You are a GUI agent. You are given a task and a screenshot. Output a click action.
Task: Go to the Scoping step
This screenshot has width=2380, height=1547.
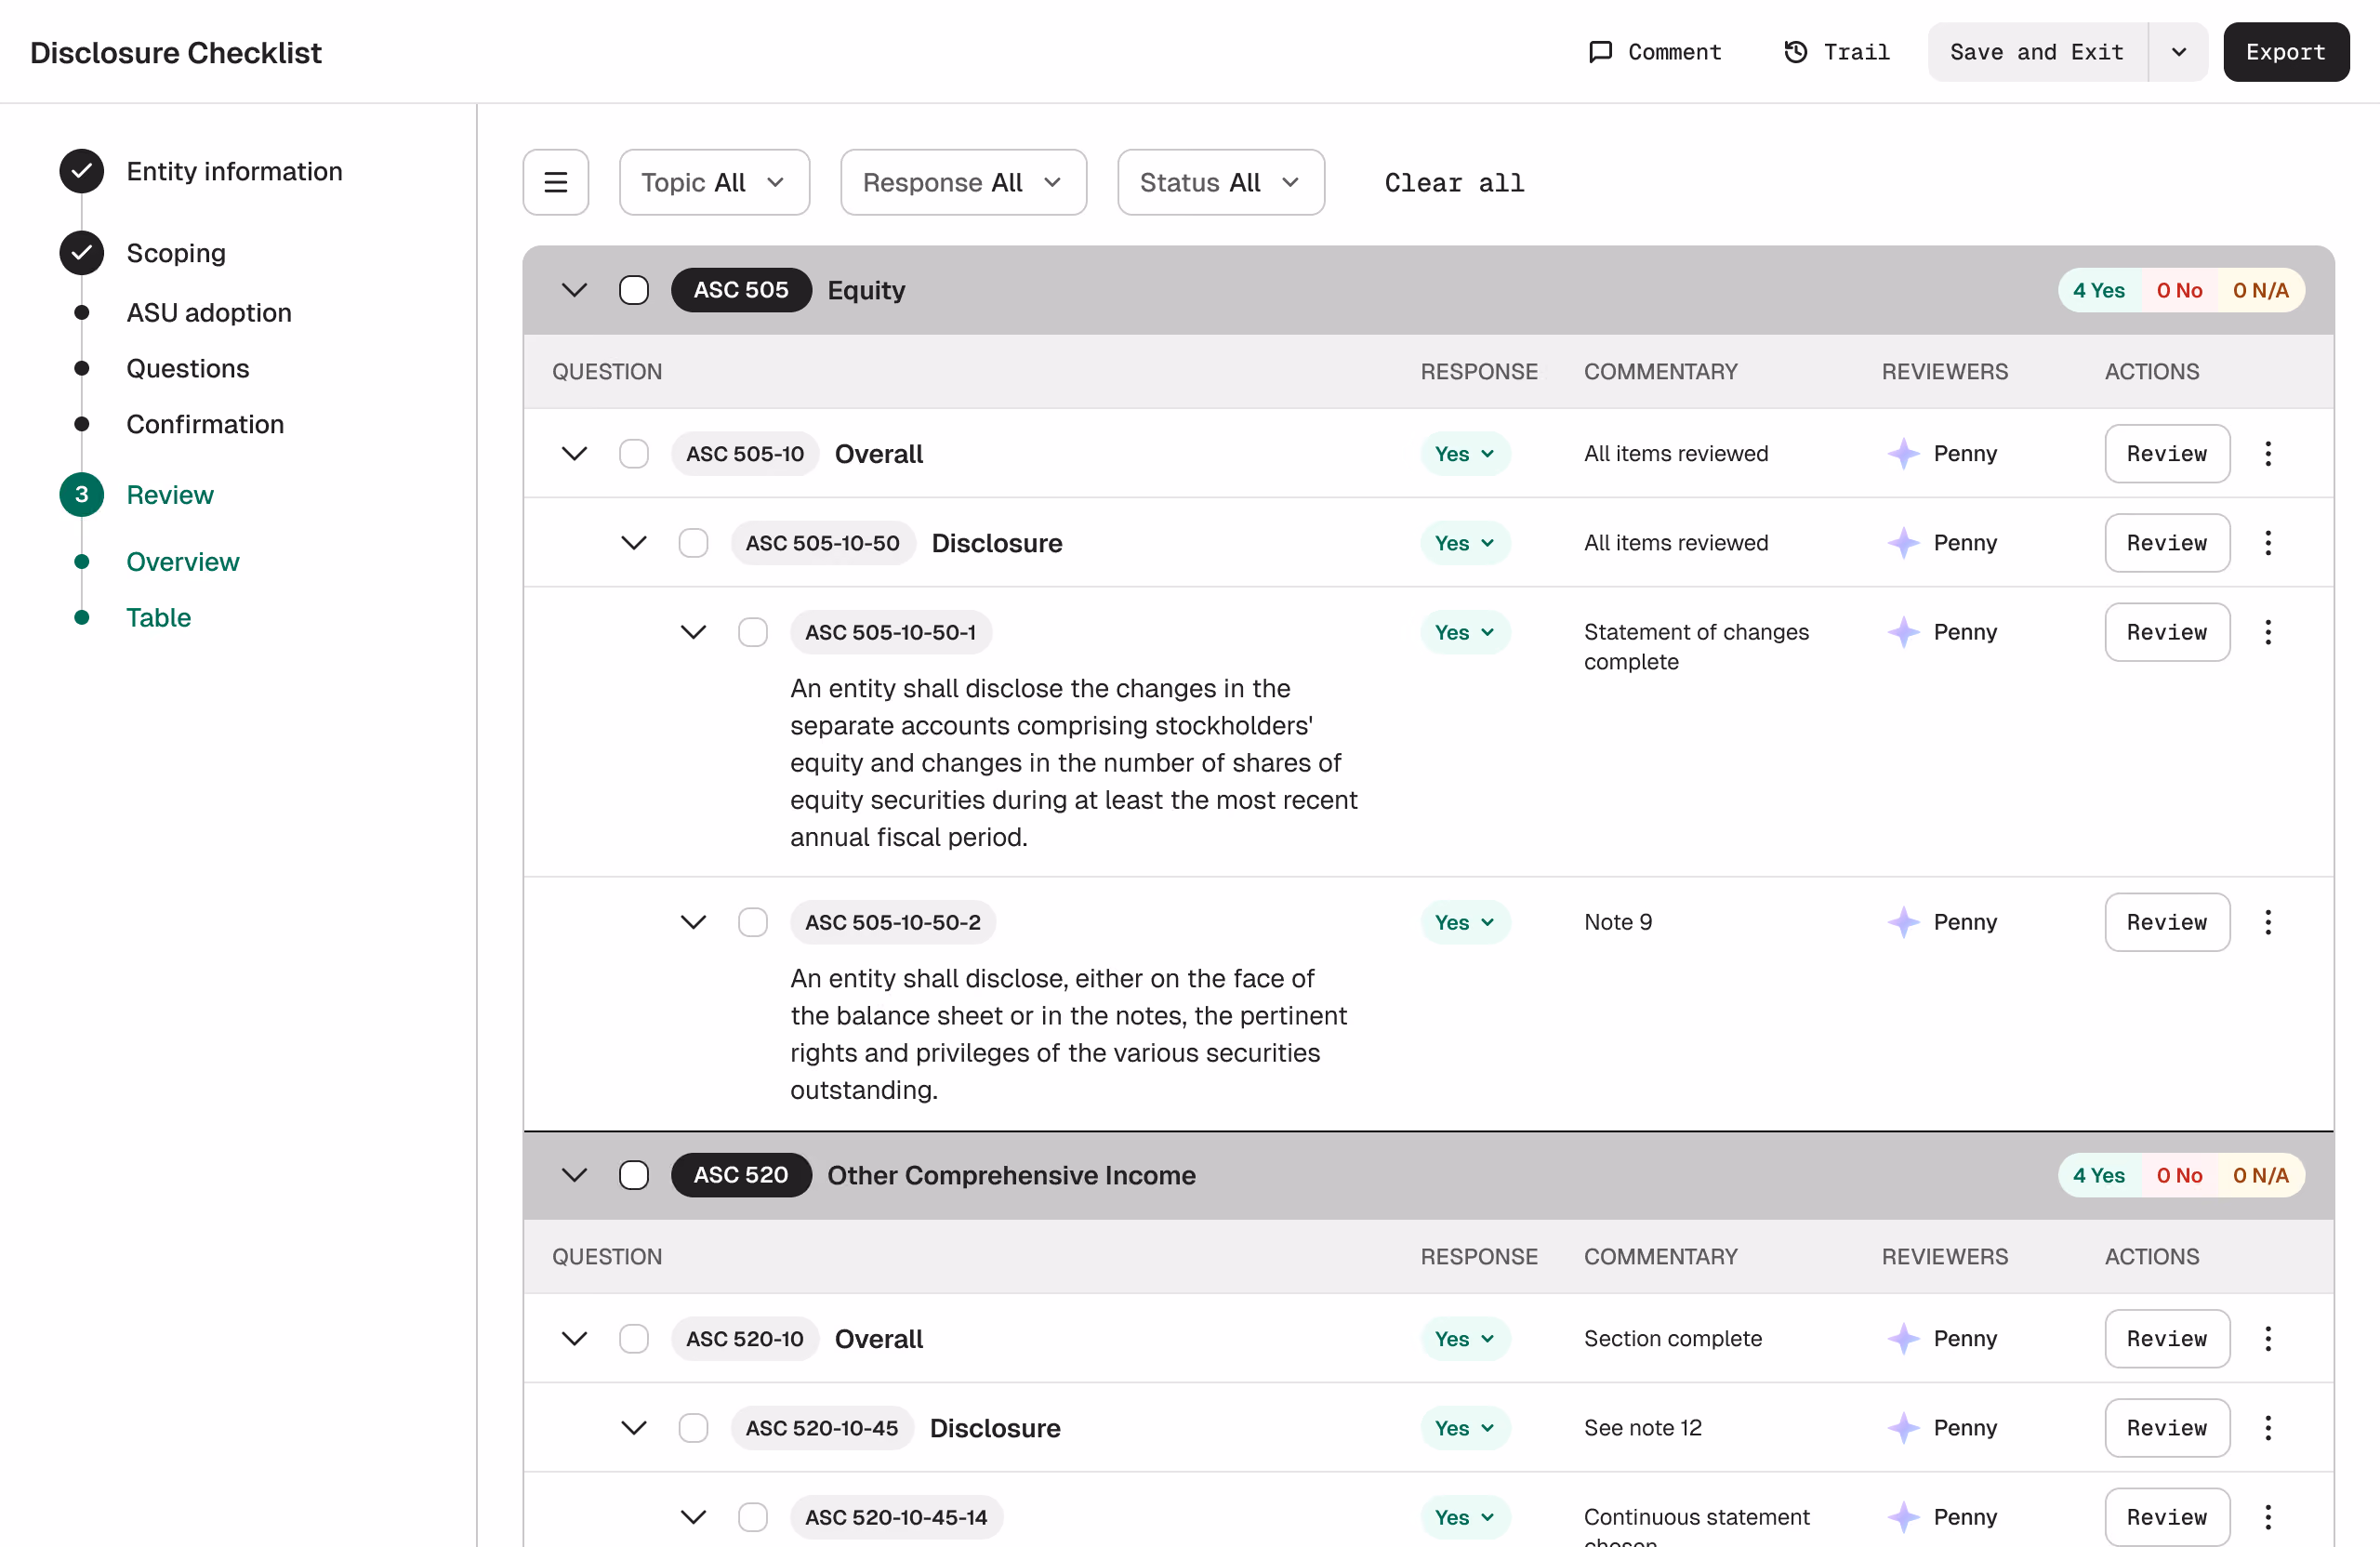point(176,253)
